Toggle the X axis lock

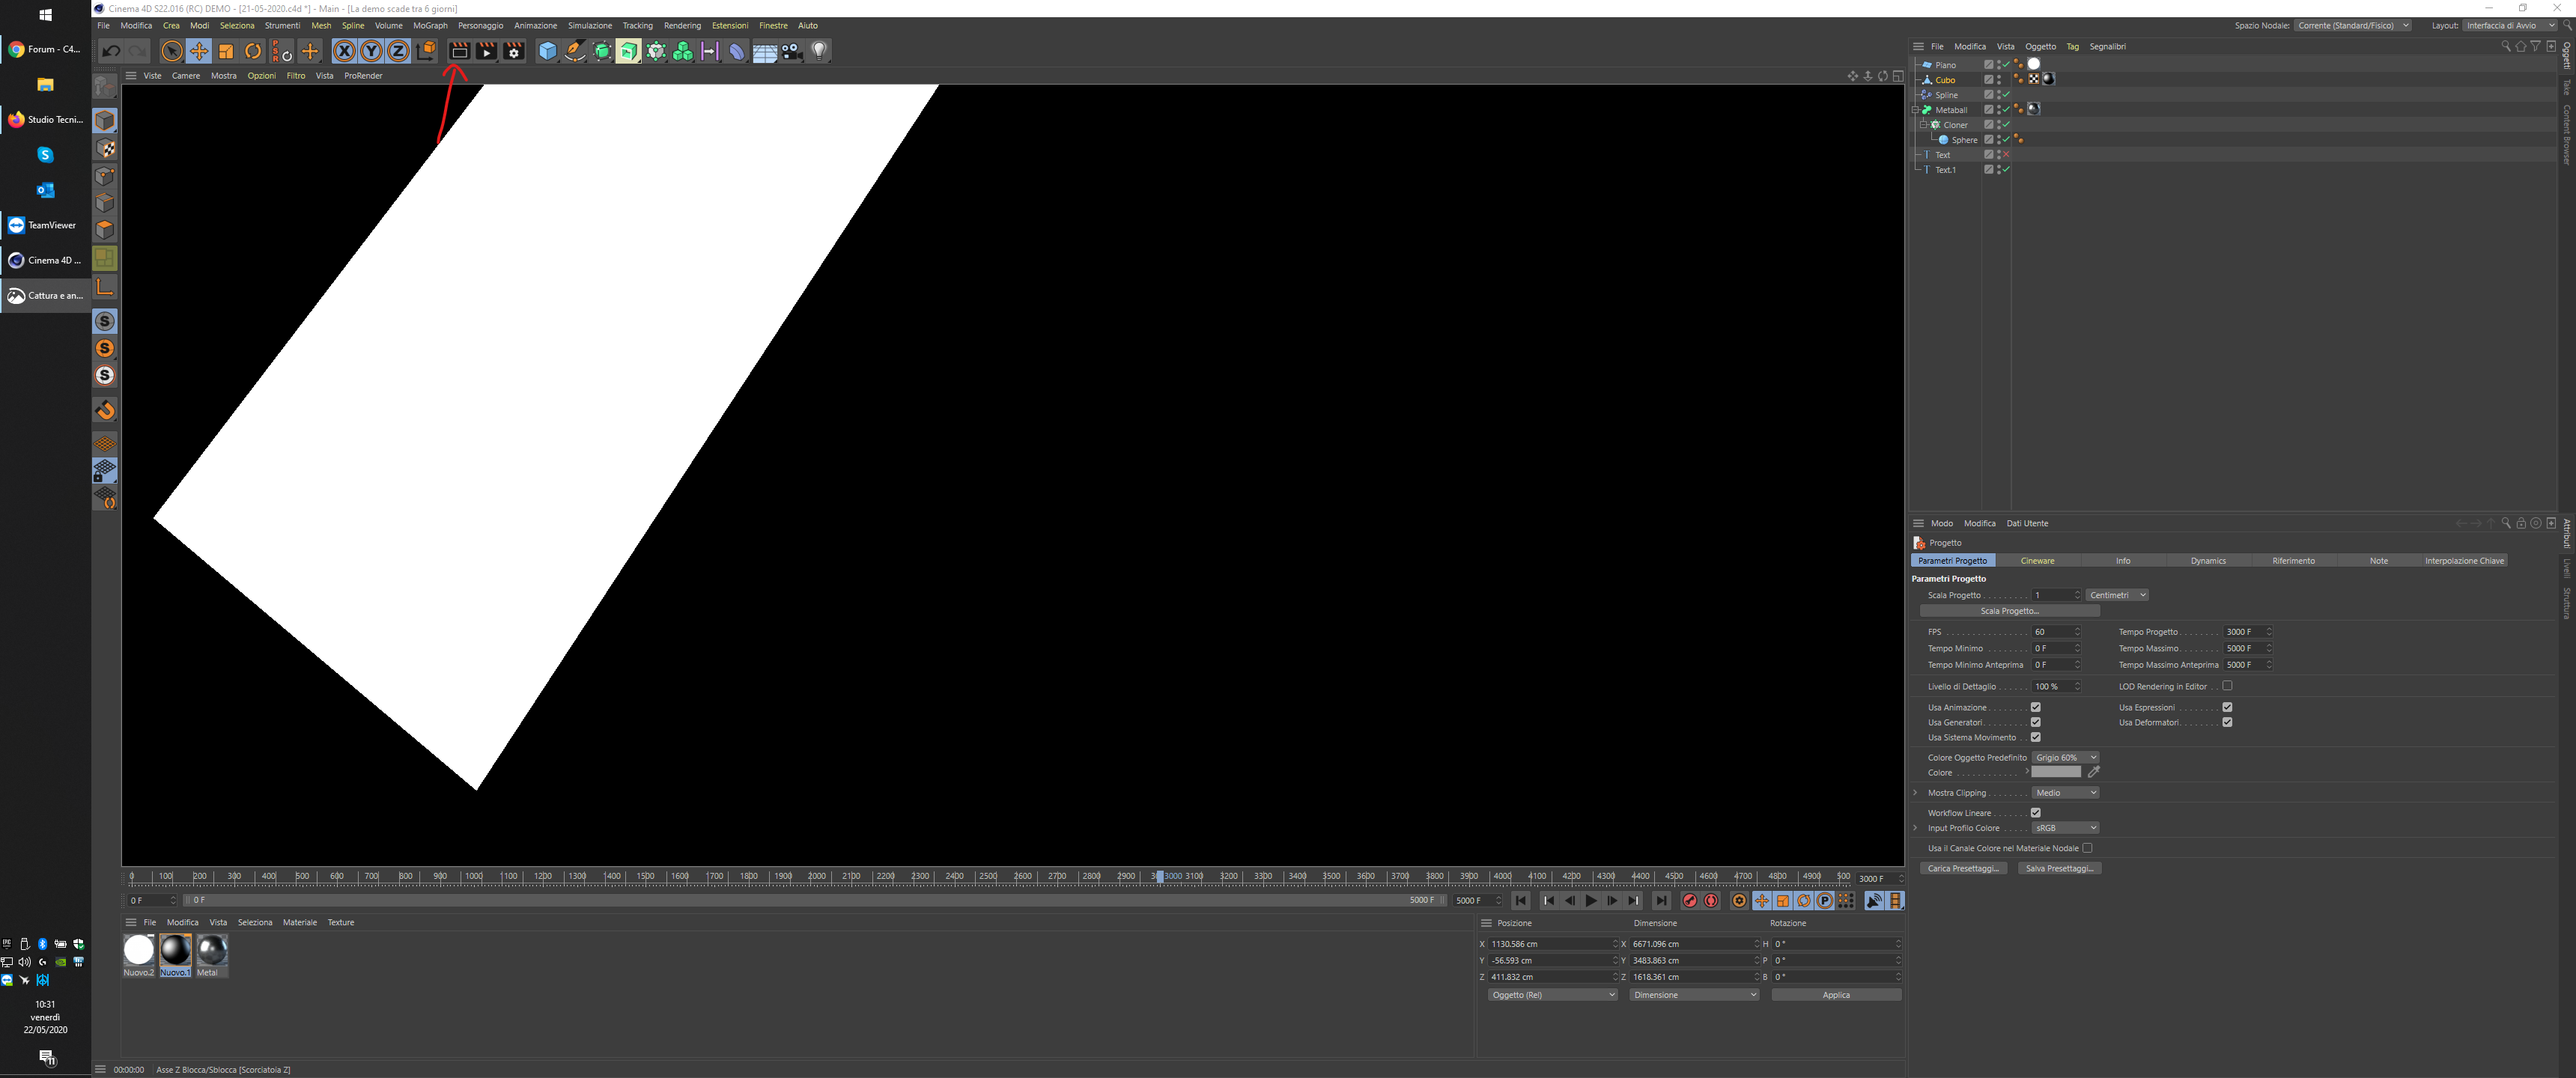coord(344,51)
